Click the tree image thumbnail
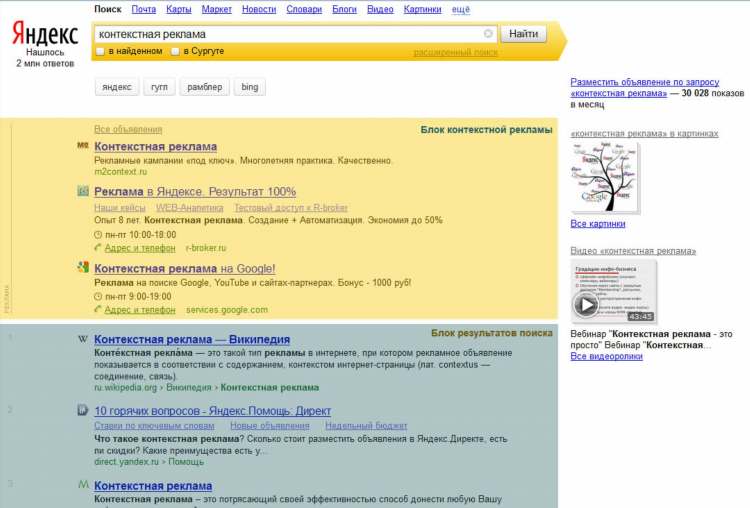This screenshot has width=750, height=508. [605, 177]
